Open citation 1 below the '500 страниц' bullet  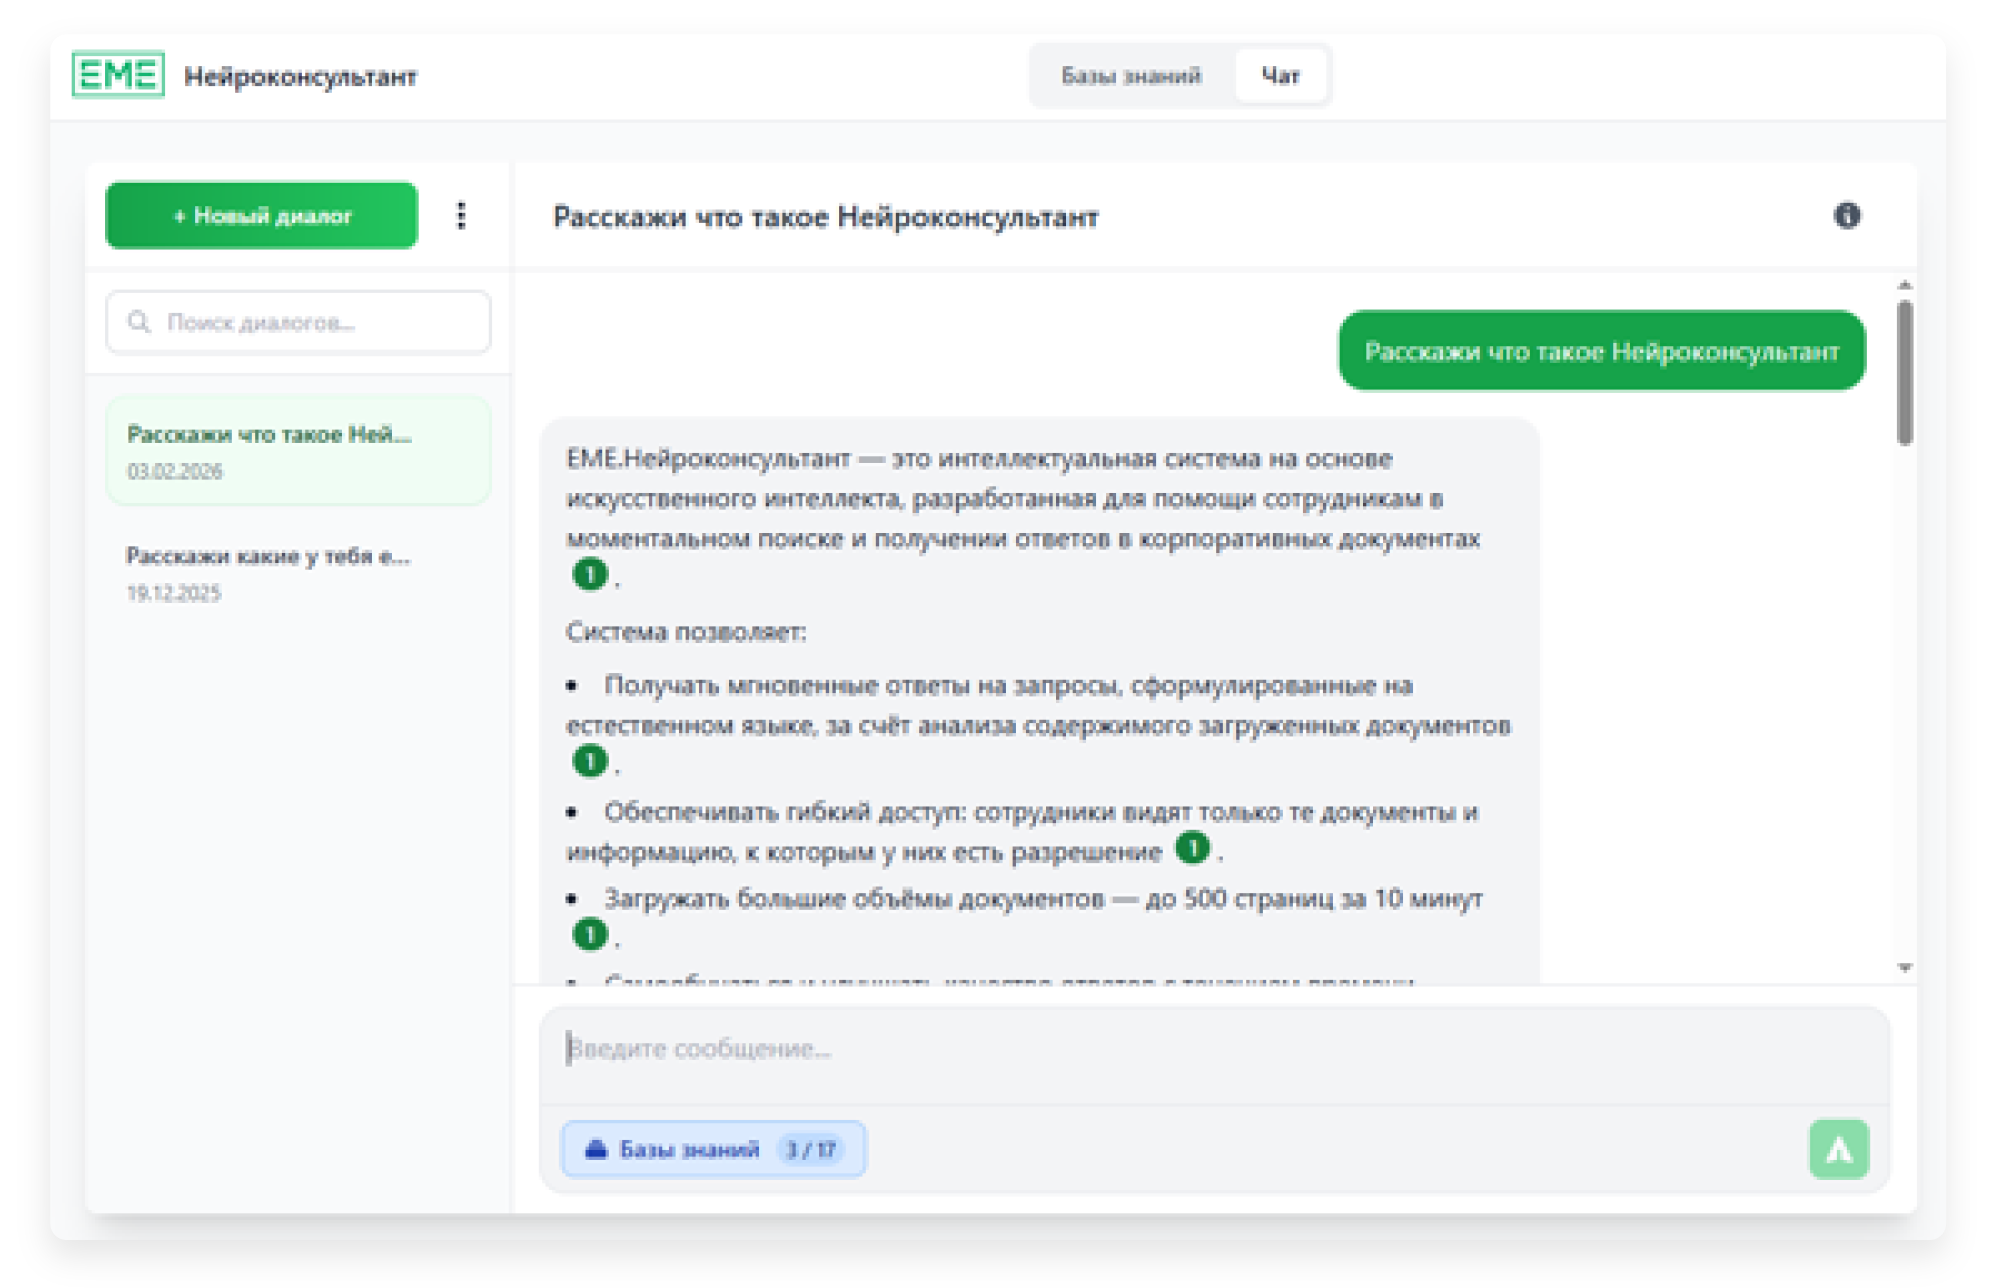[590, 935]
